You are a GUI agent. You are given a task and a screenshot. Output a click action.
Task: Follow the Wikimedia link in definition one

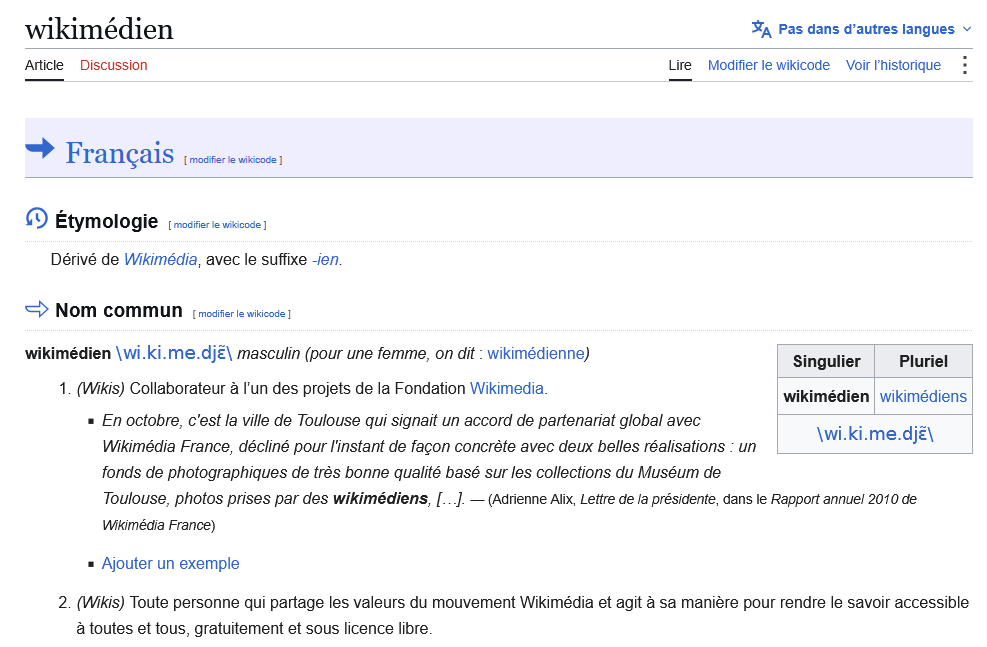507,388
